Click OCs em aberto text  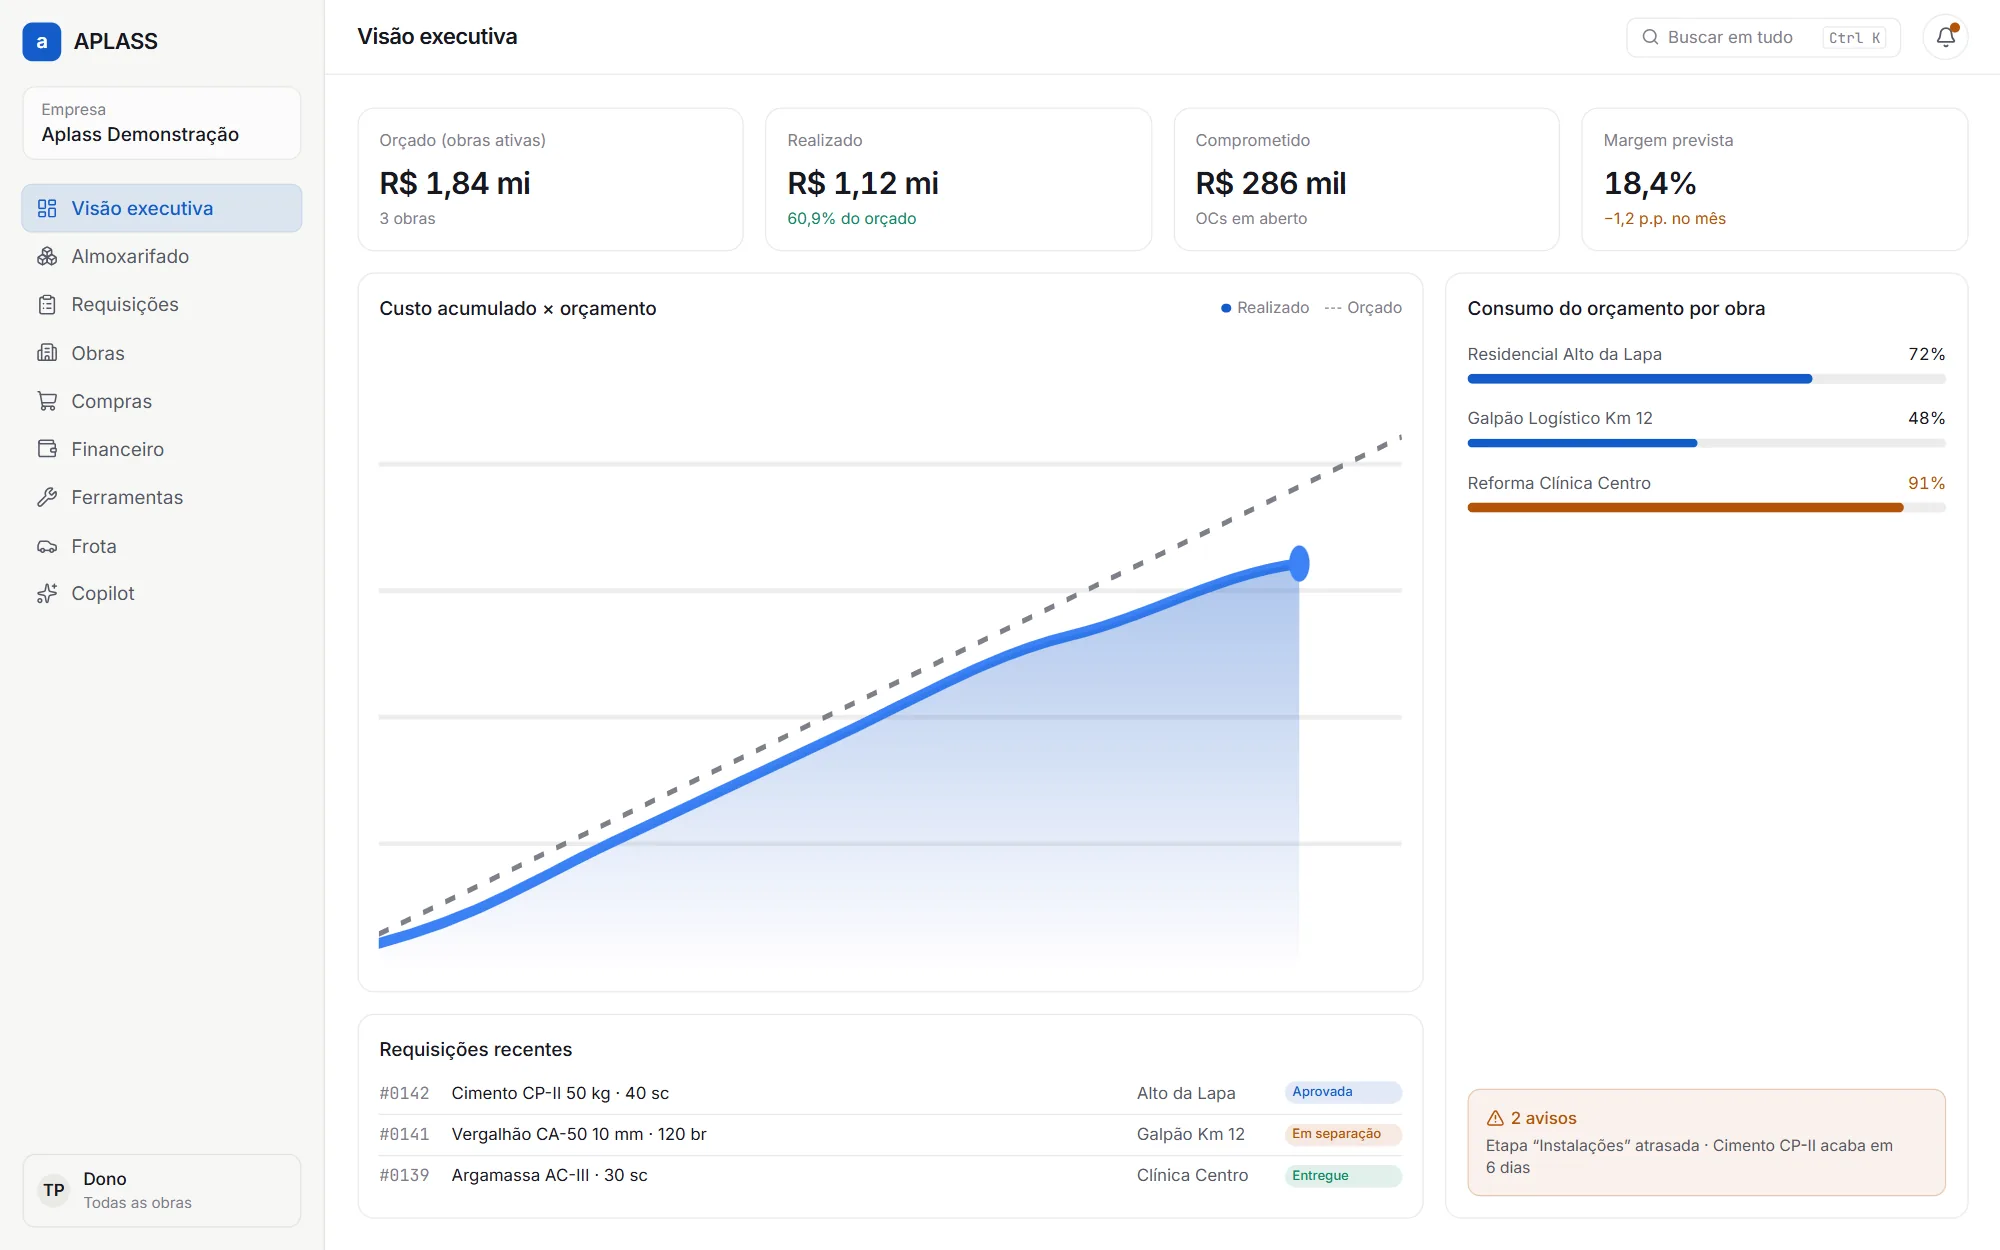click(x=1251, y=218)
